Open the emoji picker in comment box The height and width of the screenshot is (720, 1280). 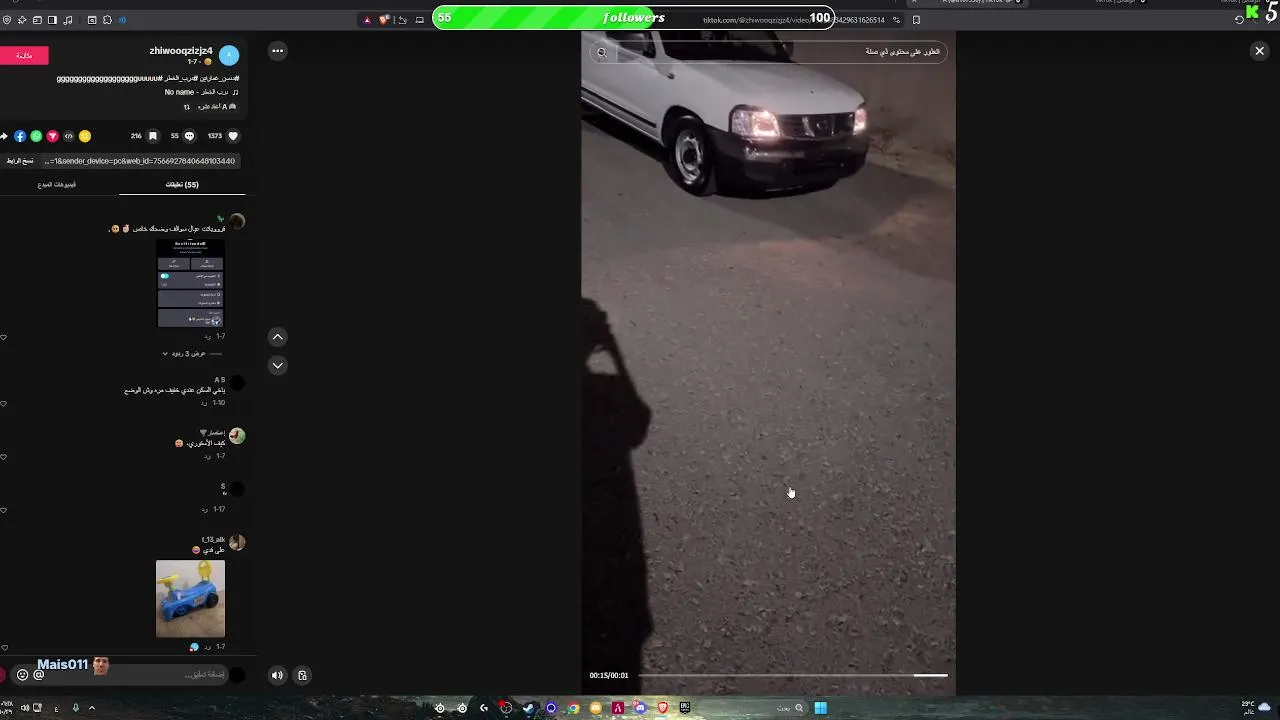coord(23,675)
